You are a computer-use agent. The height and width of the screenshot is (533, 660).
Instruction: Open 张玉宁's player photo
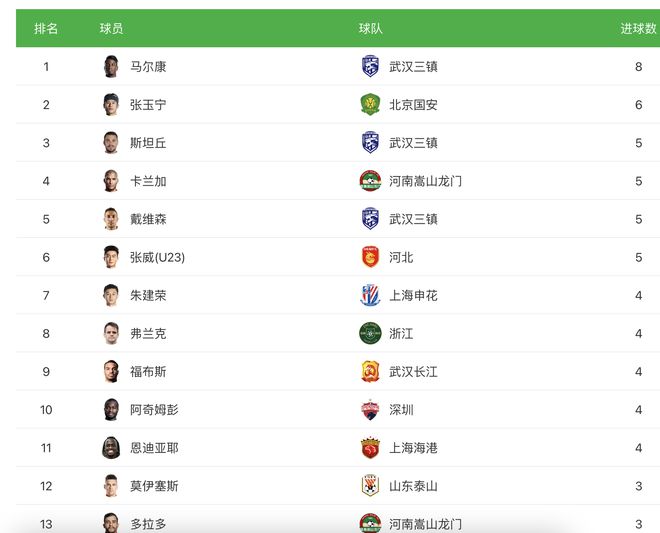coord(111,104)
